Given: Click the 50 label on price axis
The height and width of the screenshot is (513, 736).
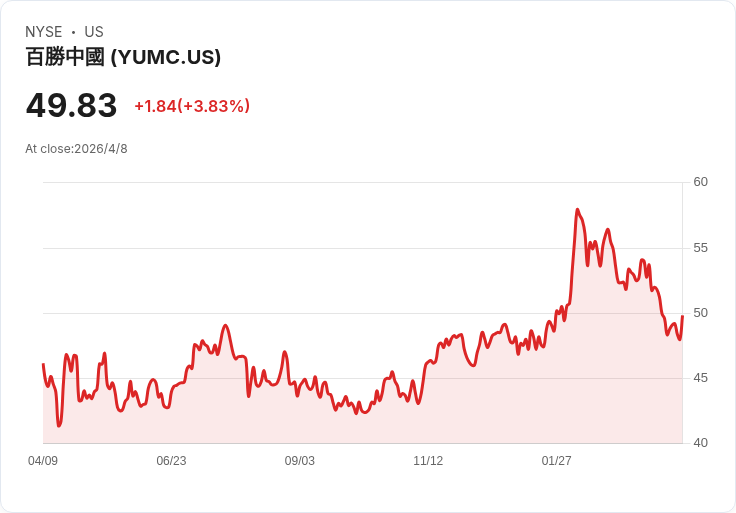Looking at the screenshot, I should (x=700, y=313).
